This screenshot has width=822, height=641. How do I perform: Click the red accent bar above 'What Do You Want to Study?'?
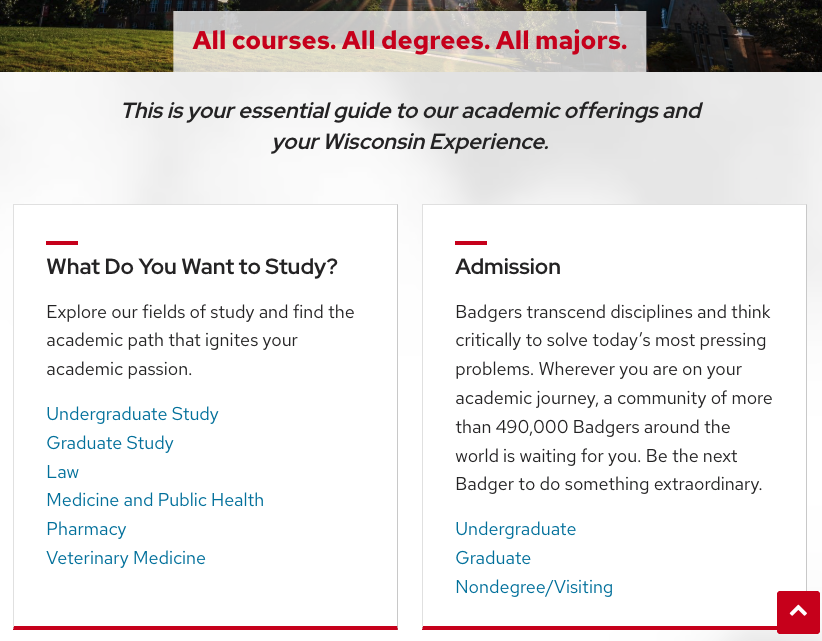pos(62,242)
